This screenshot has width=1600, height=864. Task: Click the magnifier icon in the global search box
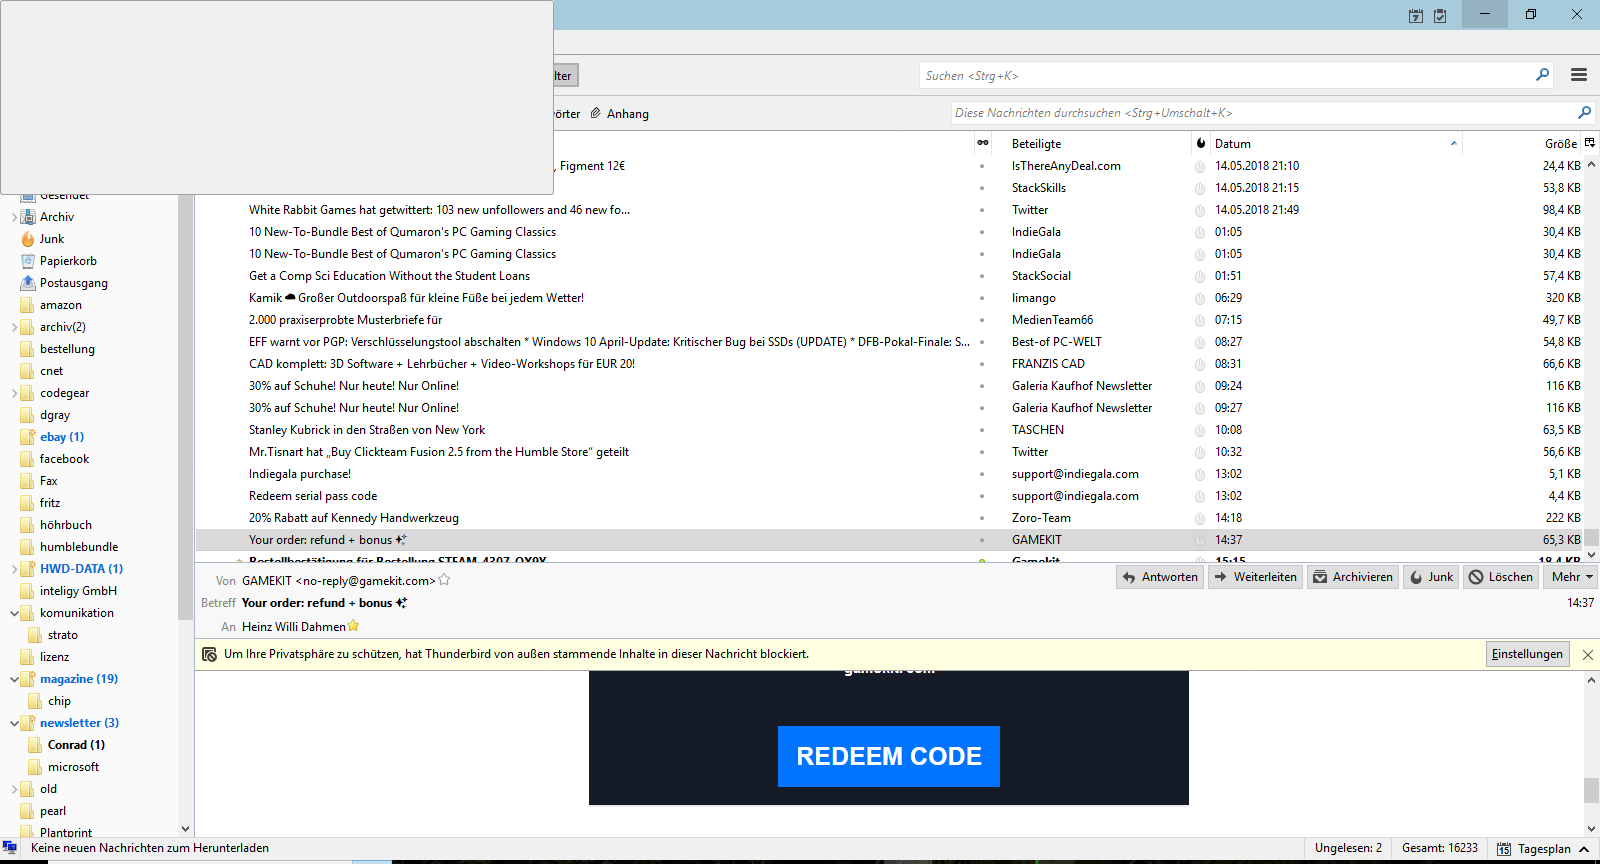tap(1542, 75)
